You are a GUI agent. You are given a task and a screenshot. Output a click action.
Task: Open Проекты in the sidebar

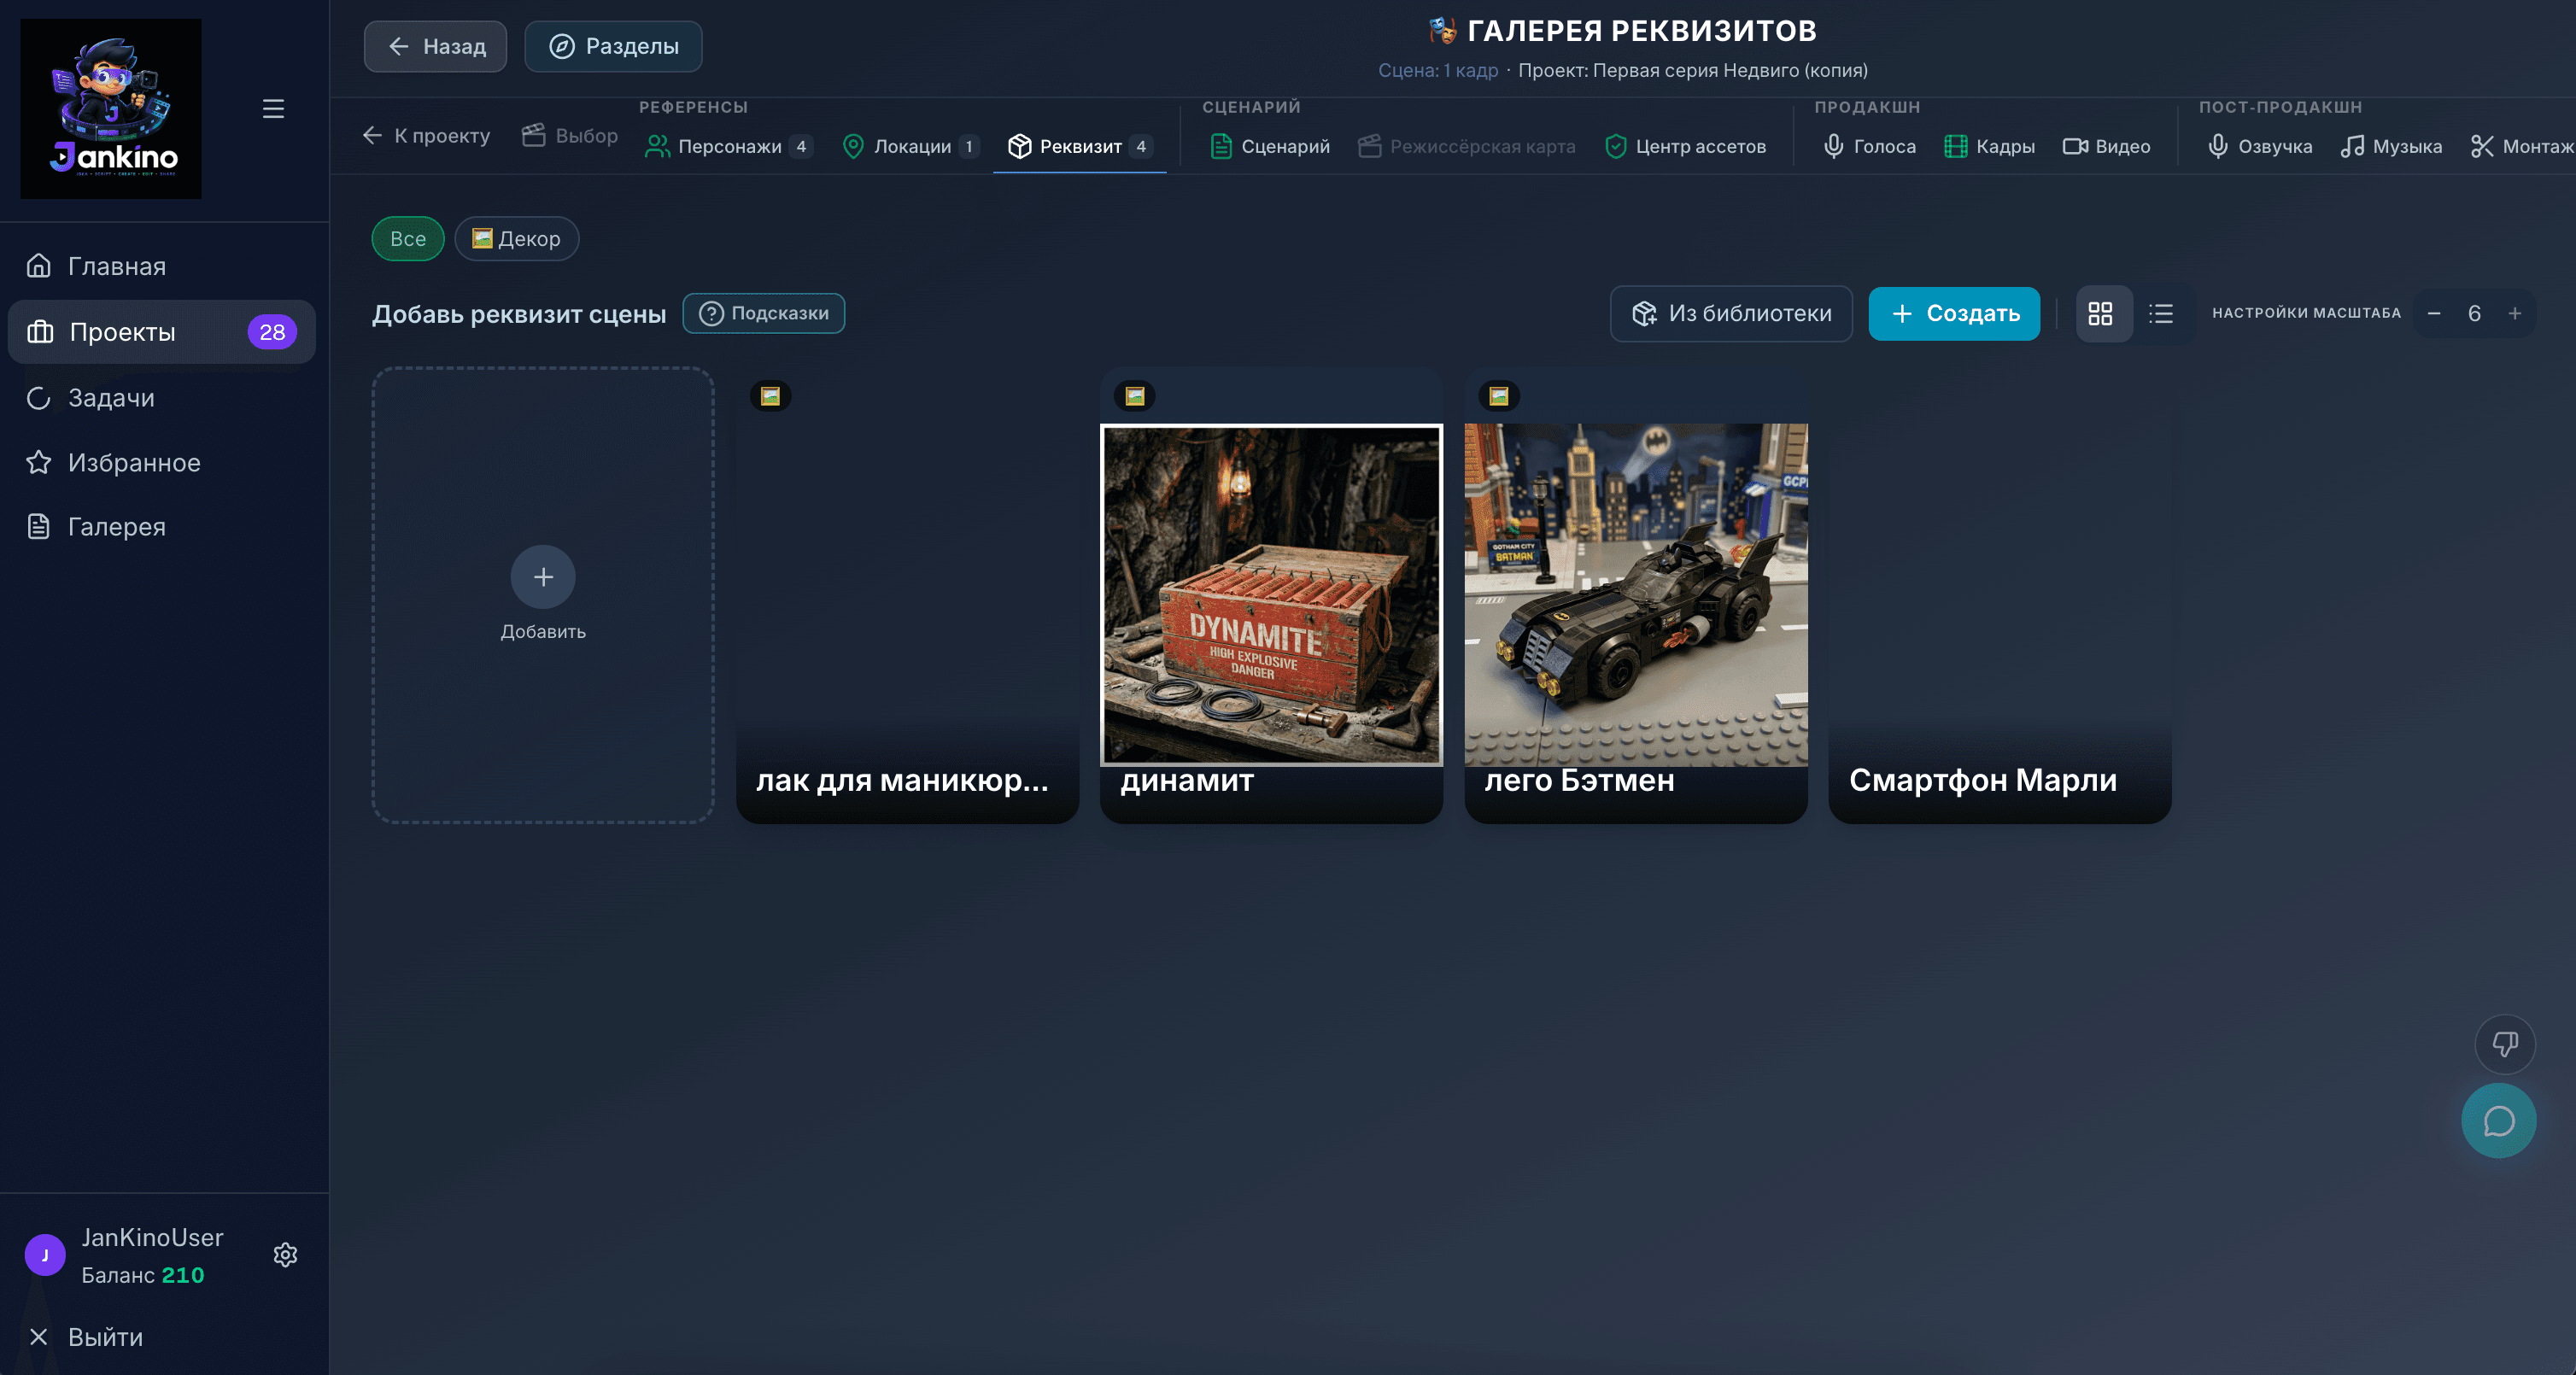(162, 332)
